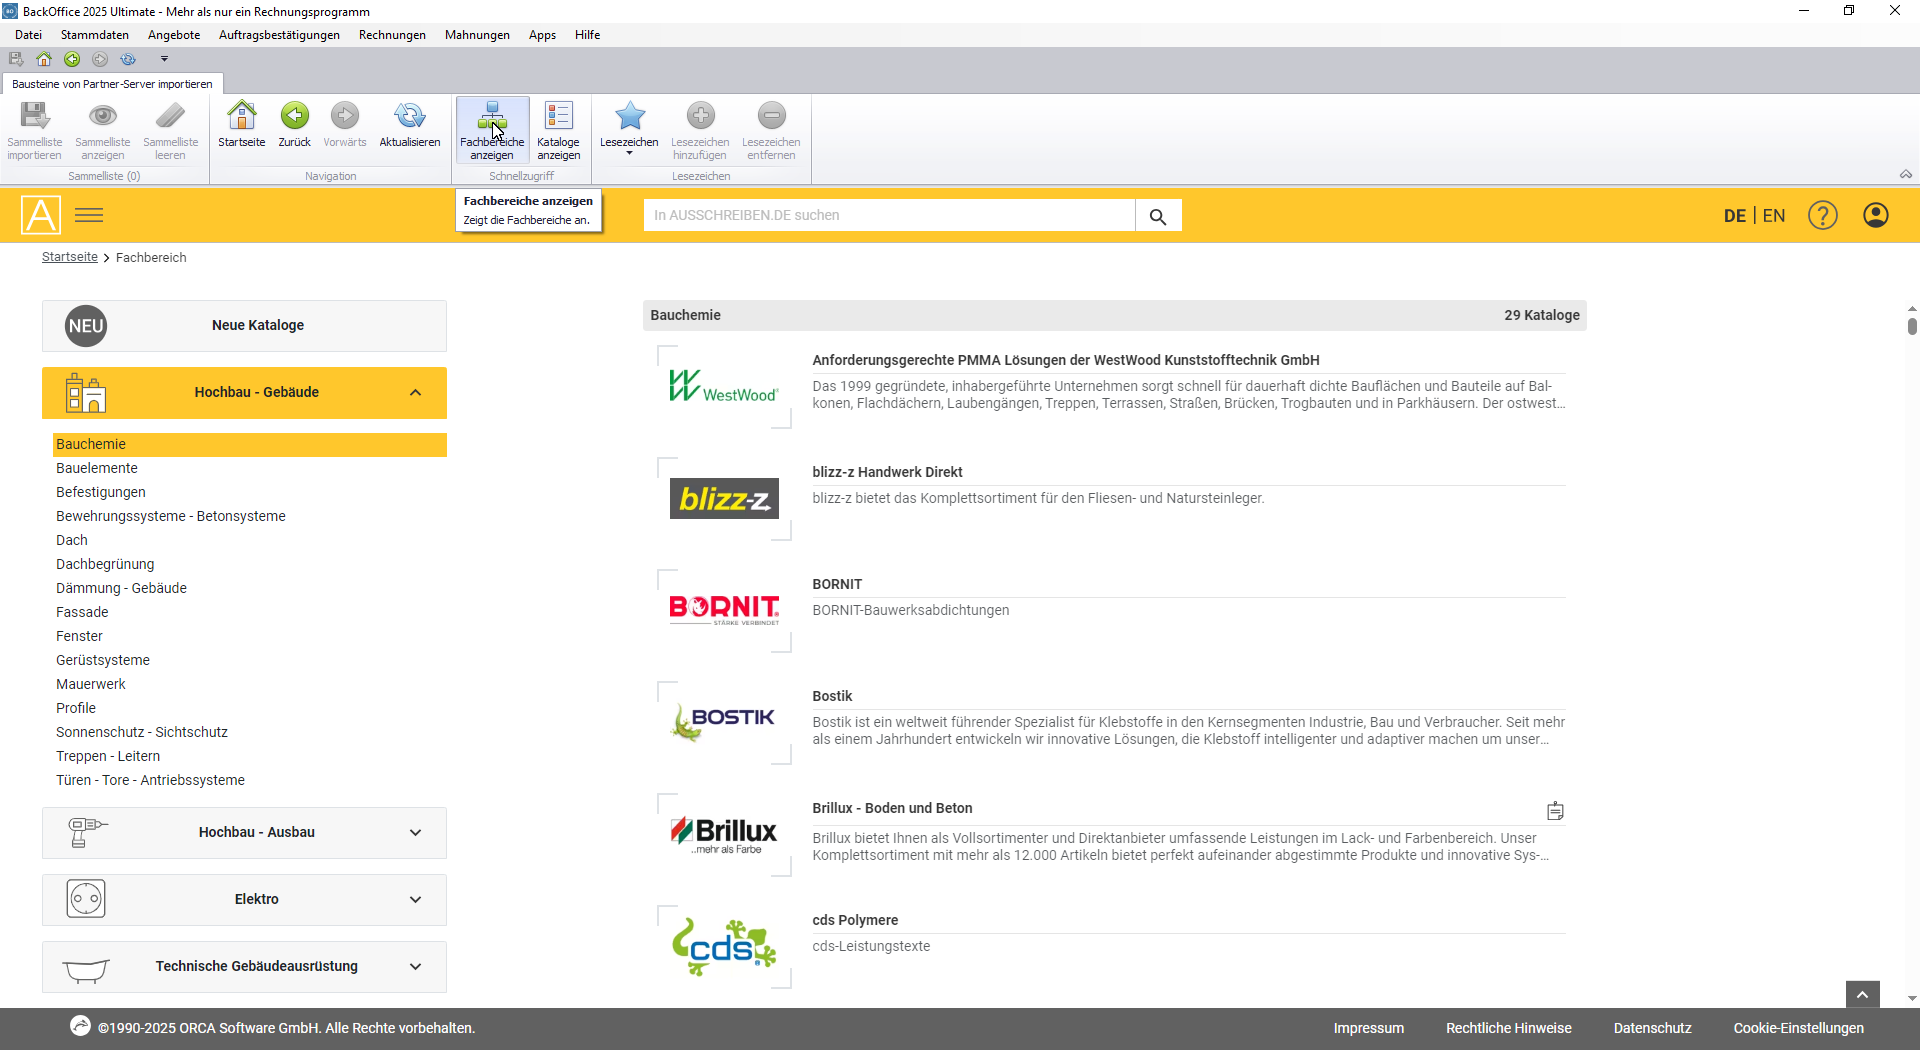1920x1050 pixels.
Task: Go to Startseite via house icon
Action: (x=242, y=117)
